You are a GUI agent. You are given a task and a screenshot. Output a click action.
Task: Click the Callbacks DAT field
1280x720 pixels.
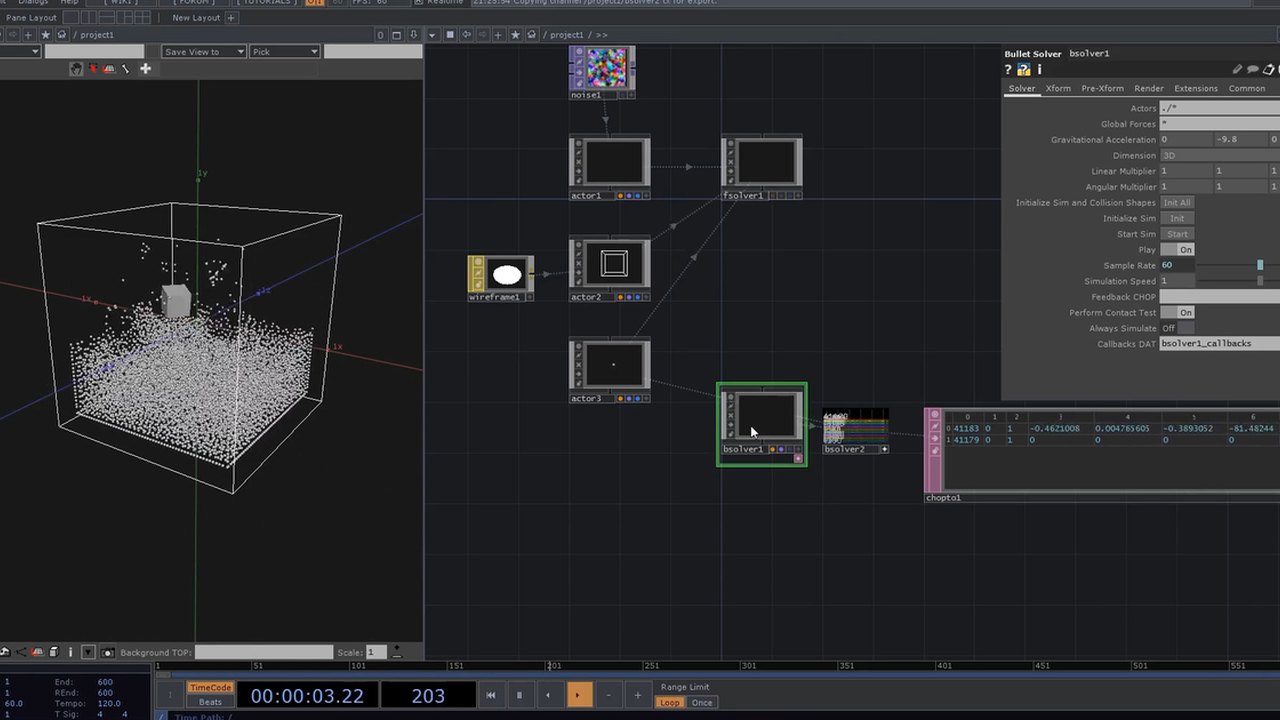[1219, 344]
